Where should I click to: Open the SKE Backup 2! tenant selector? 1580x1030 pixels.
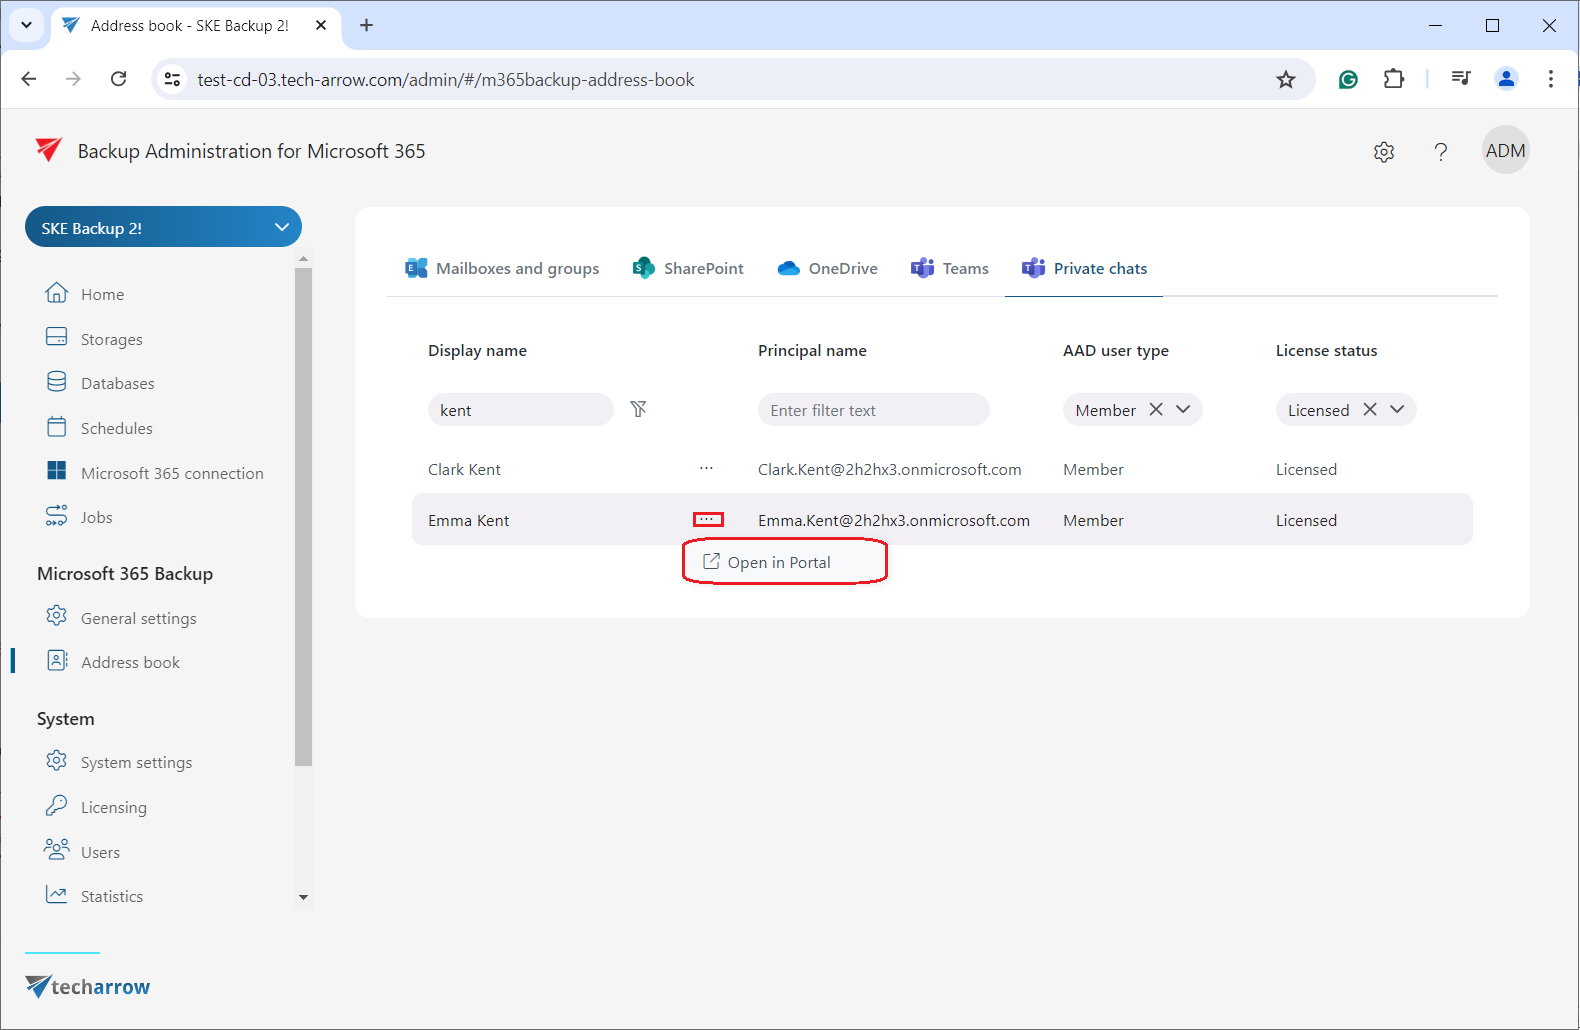(x=163, y=227)
